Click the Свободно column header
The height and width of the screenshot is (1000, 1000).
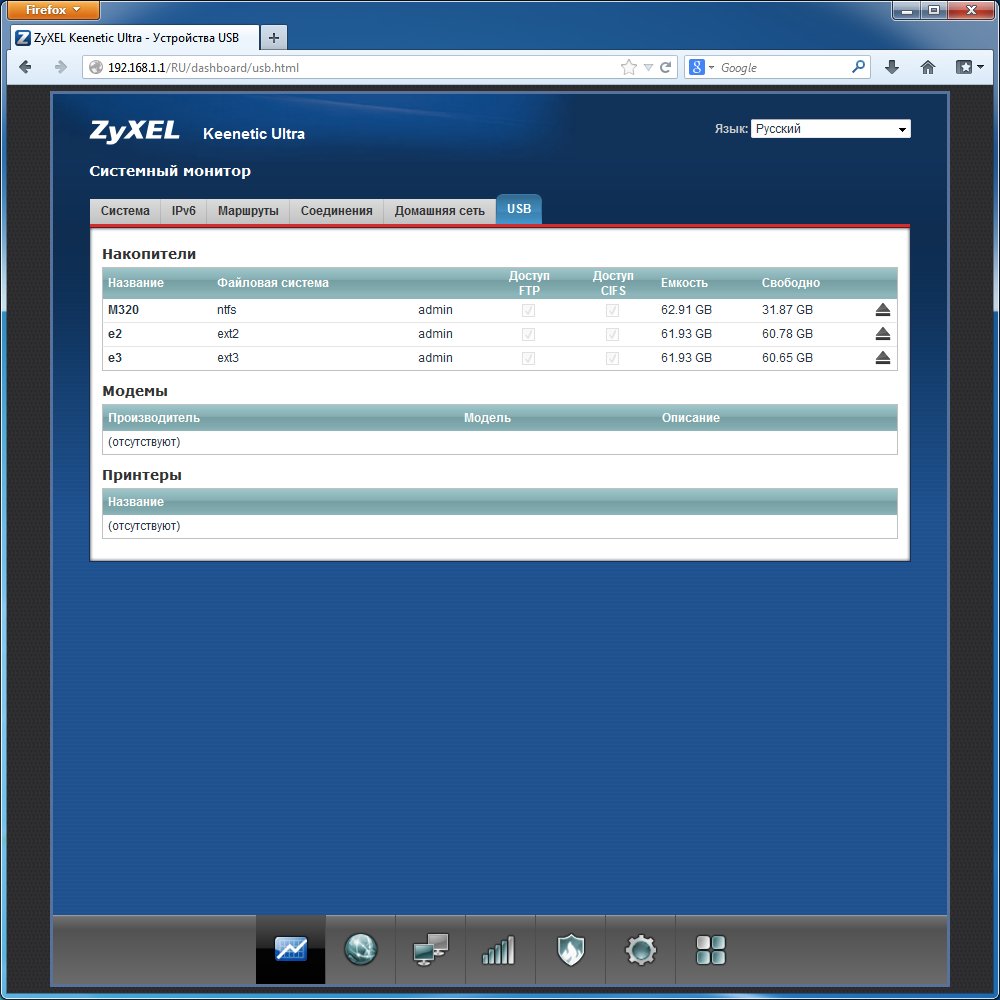tap(791, 283)
